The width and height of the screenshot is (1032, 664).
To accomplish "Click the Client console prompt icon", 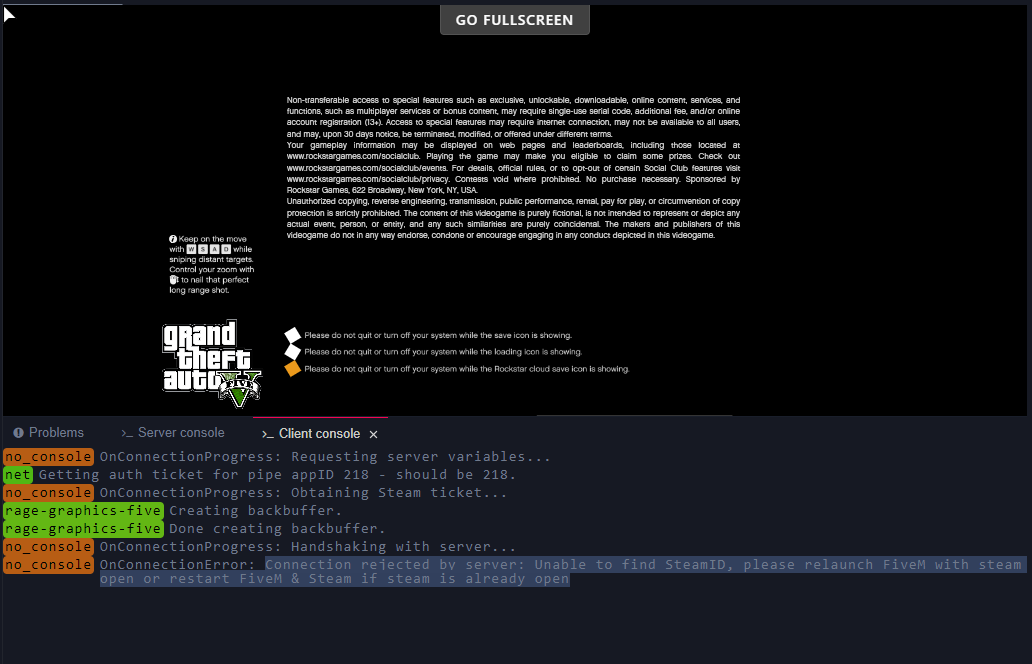I will coord(267,434).
